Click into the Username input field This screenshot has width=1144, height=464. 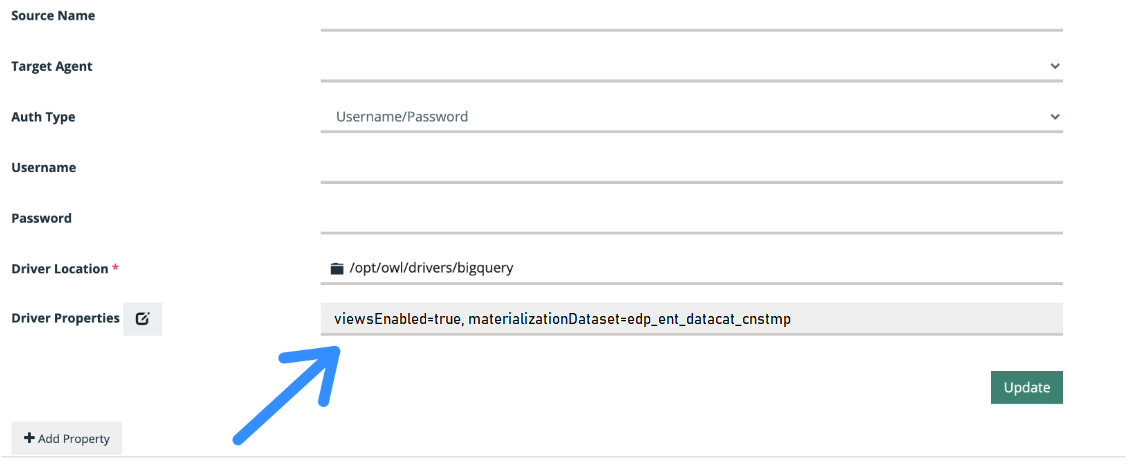690,168
